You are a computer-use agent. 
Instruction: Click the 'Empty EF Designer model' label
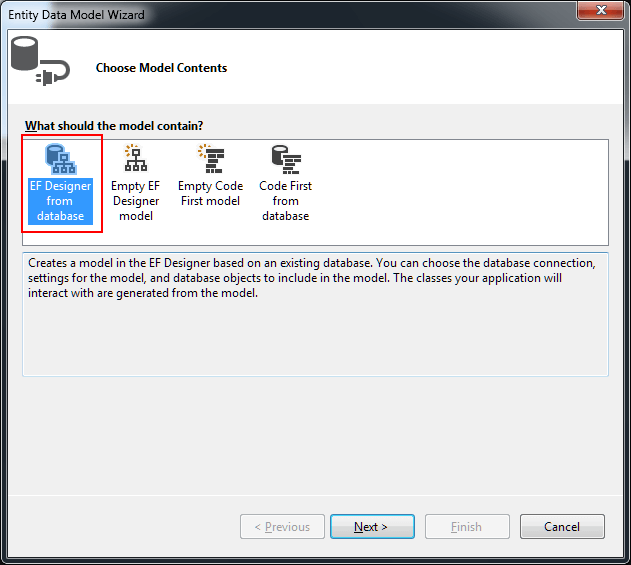(x=136, y=201)
